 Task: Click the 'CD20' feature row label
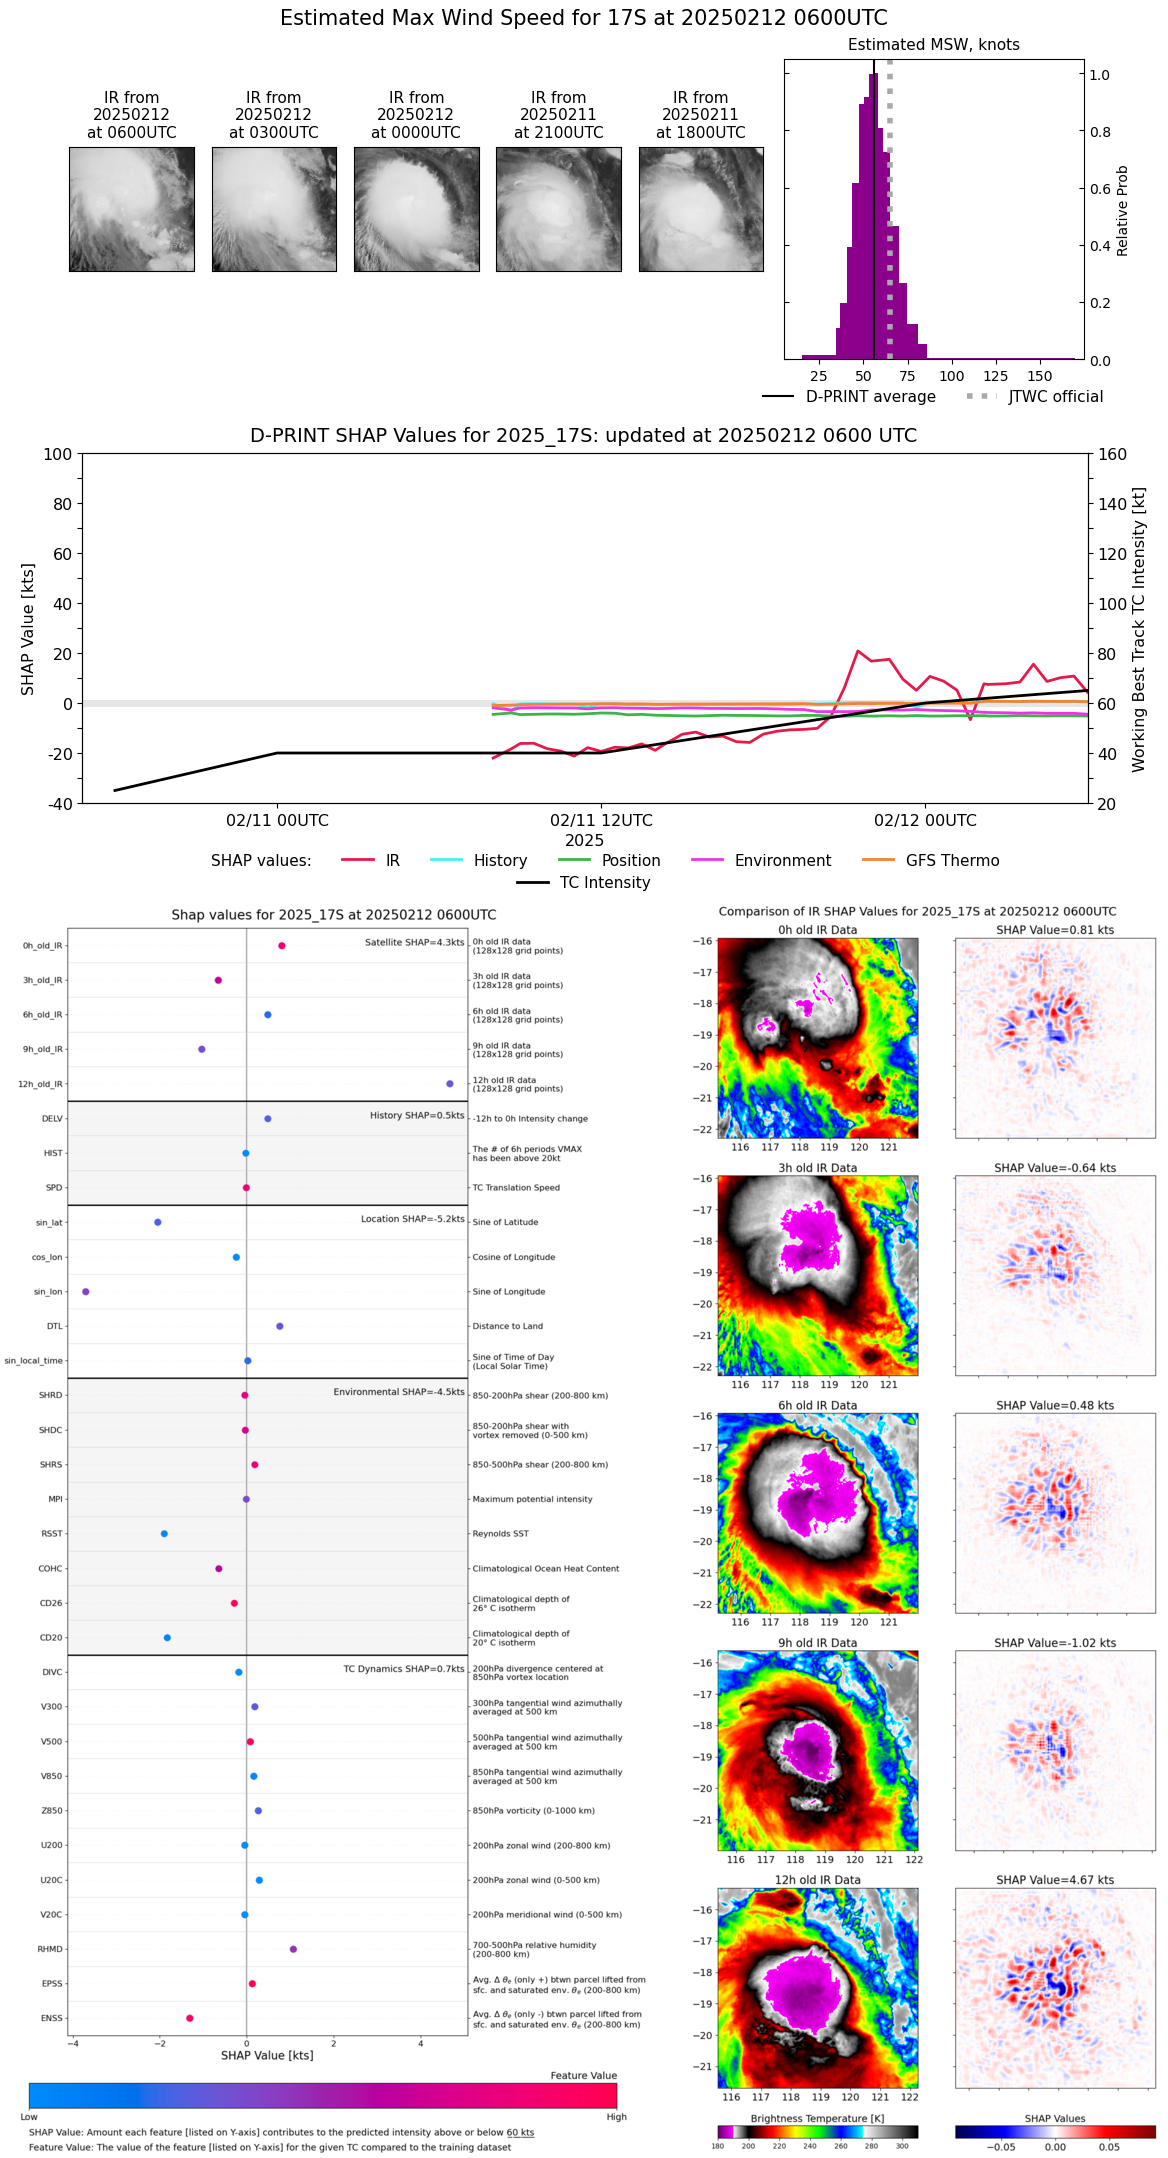(x=51, y=1638)
